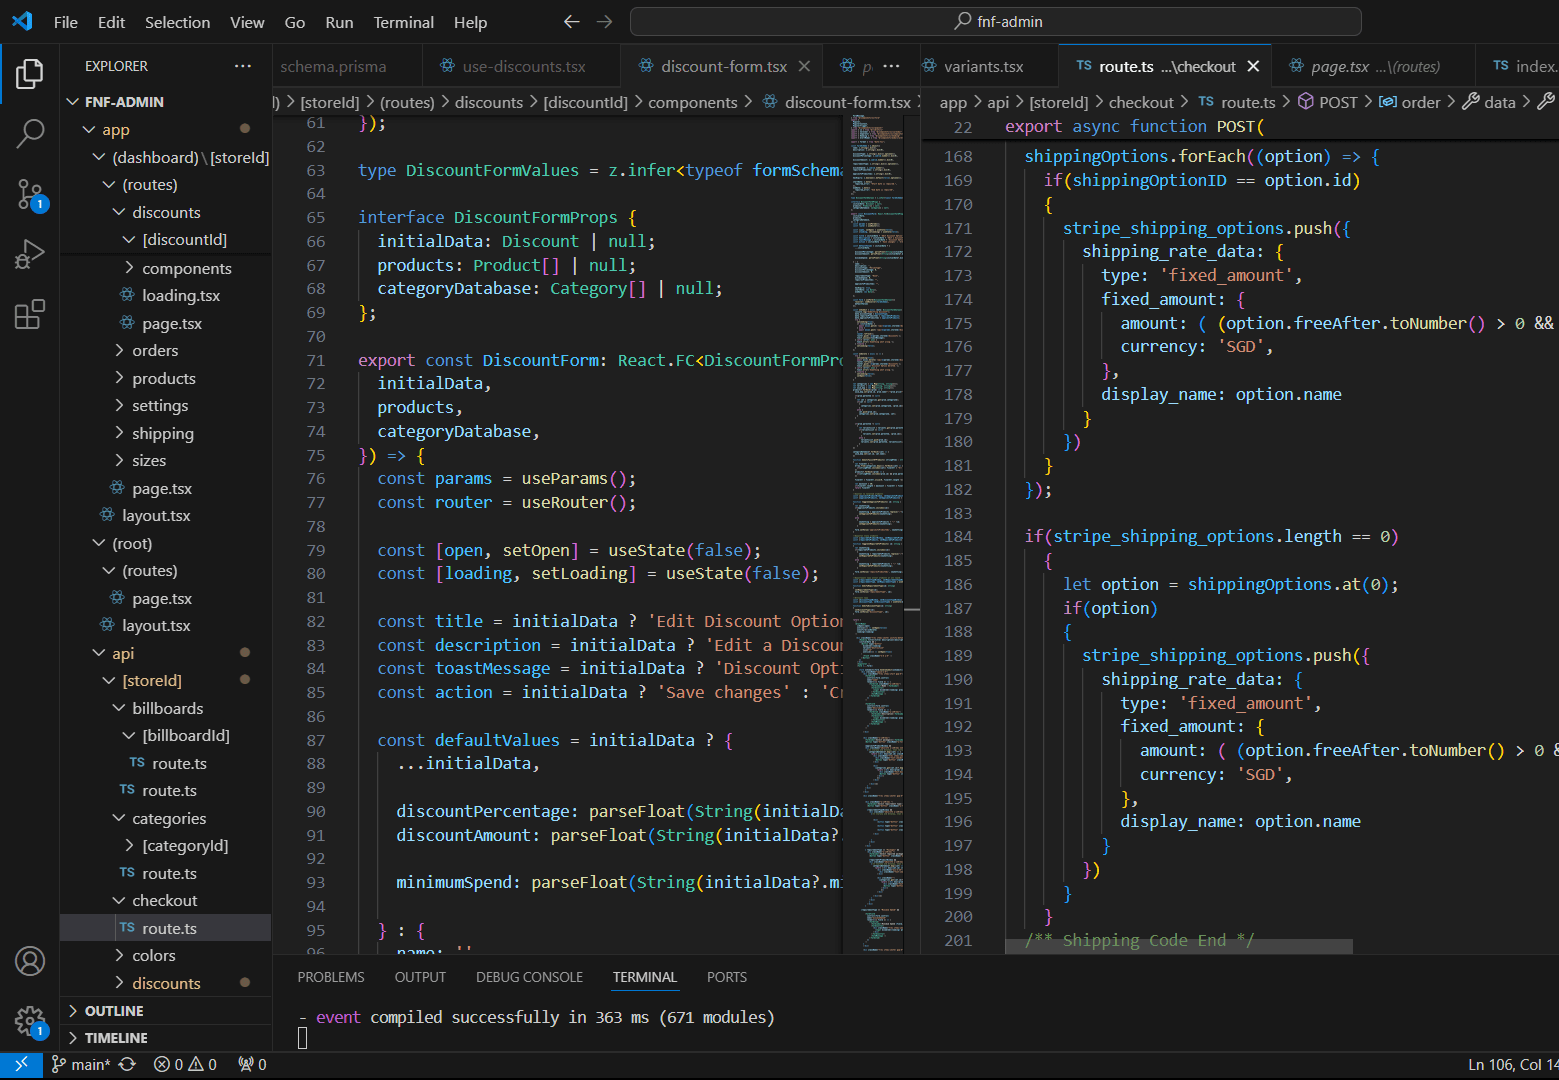Click the split editor icon in breadcrumb area

(x=1545, y=101)
